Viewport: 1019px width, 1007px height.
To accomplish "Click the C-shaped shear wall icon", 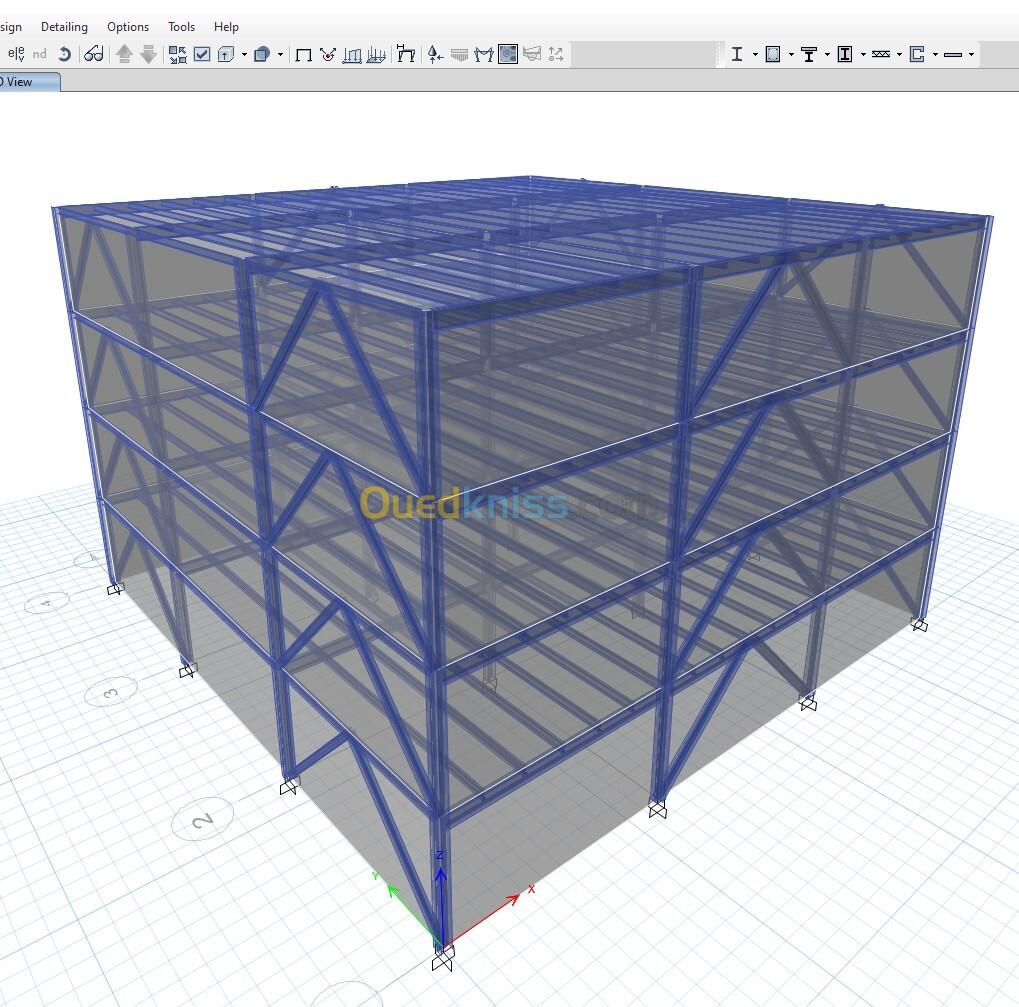I will click(x=917, y=54).
